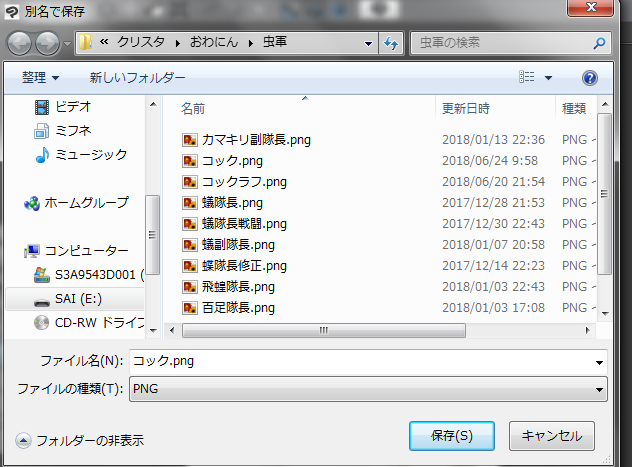Click the コンピューター monitor icon
The width and height of the screenshot is (632, 467).
(32, 251)
